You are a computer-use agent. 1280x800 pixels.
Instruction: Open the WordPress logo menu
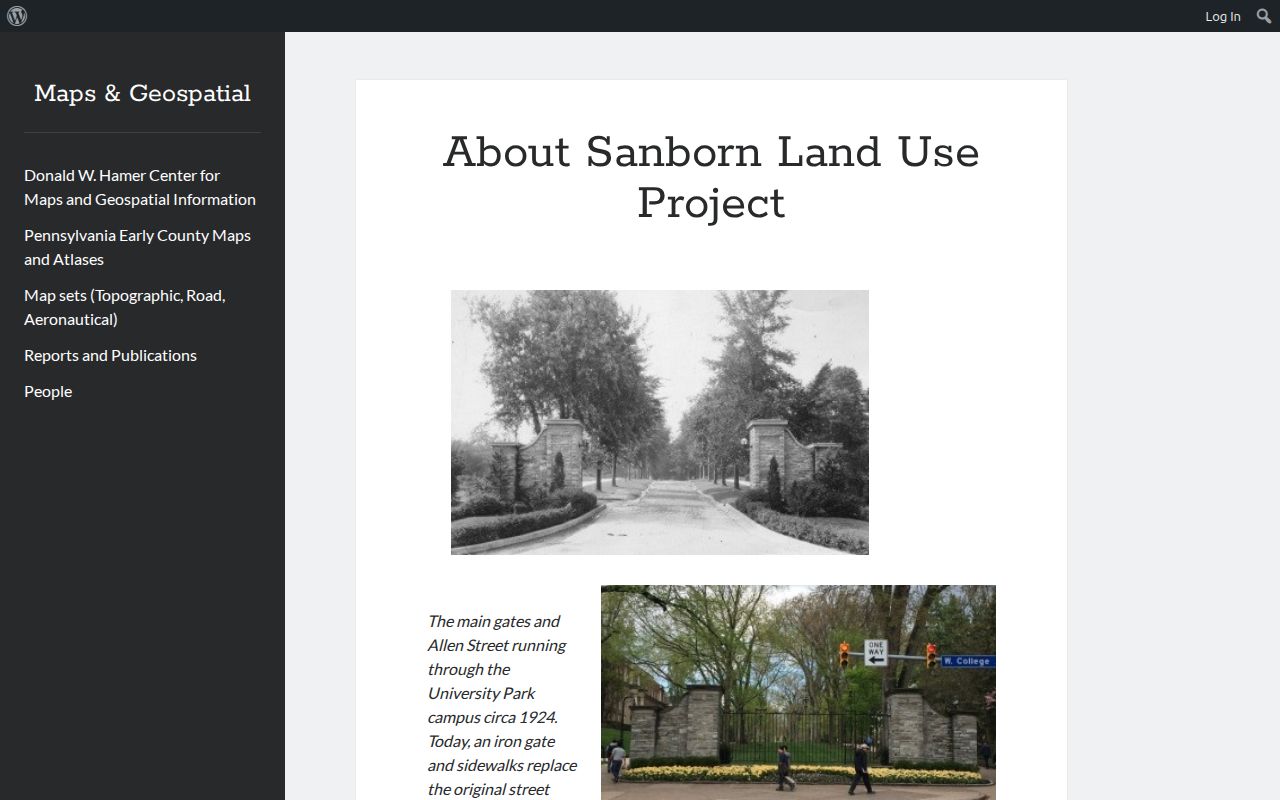click(17, 16)
